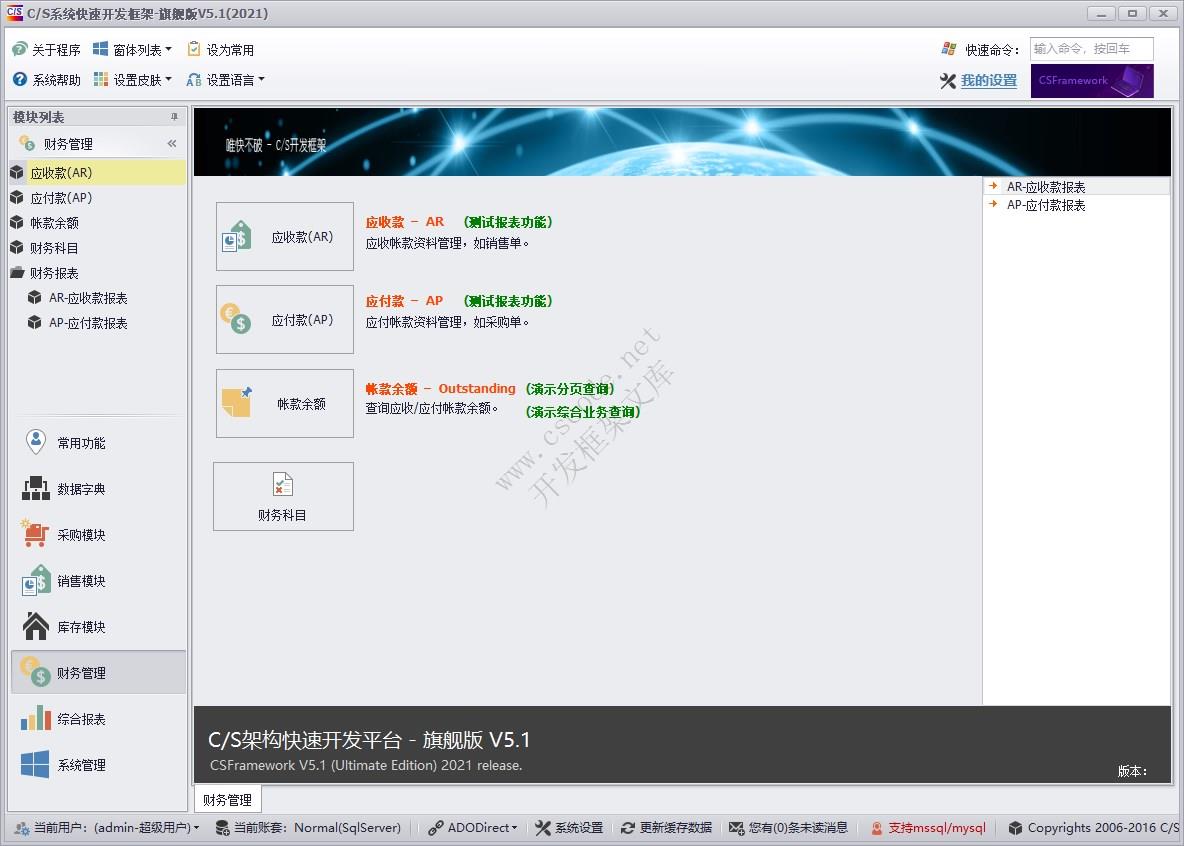Click the 应收款(AR) tile in main area
1184x846 pixels.
click(x=283, y=236)
